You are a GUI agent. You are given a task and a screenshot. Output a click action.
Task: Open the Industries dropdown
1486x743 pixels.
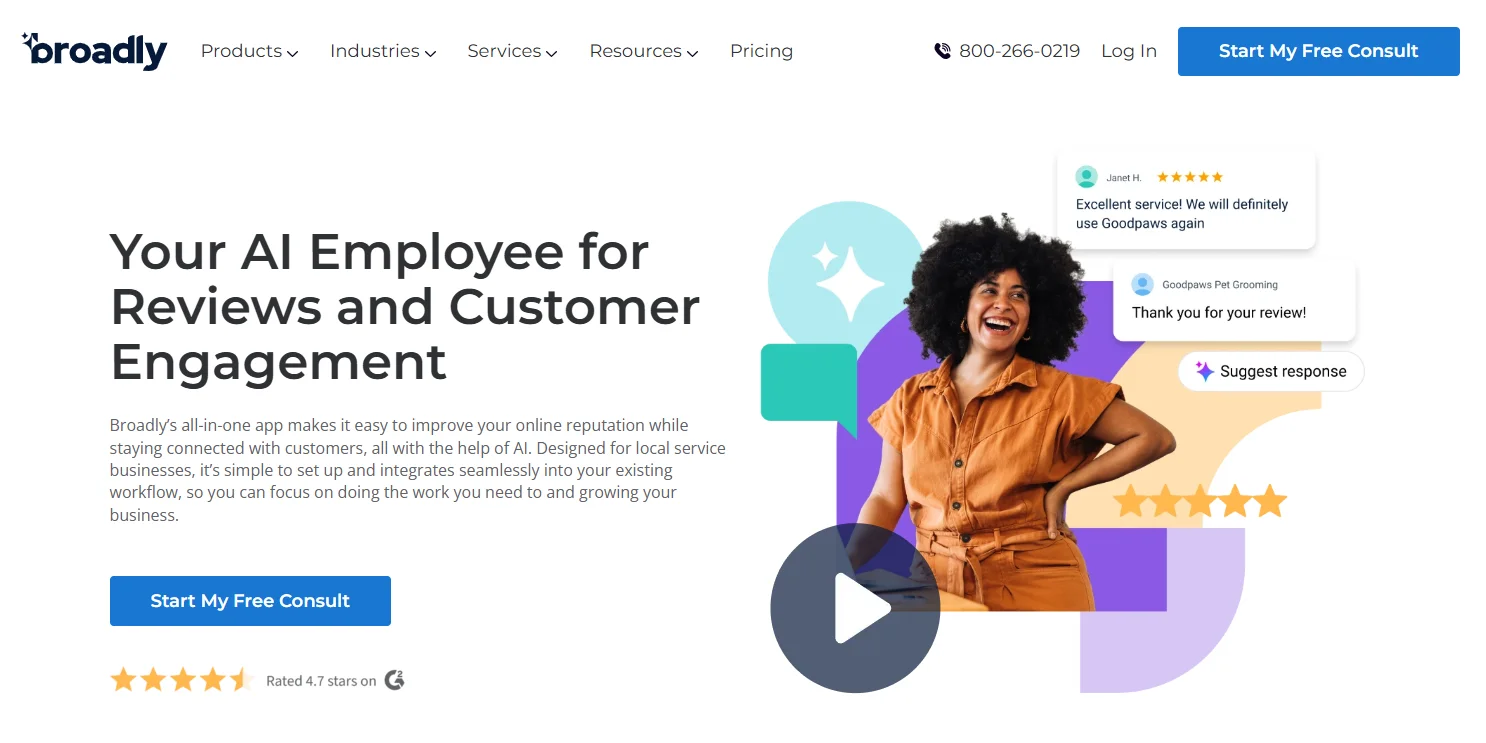pos(383,51)
